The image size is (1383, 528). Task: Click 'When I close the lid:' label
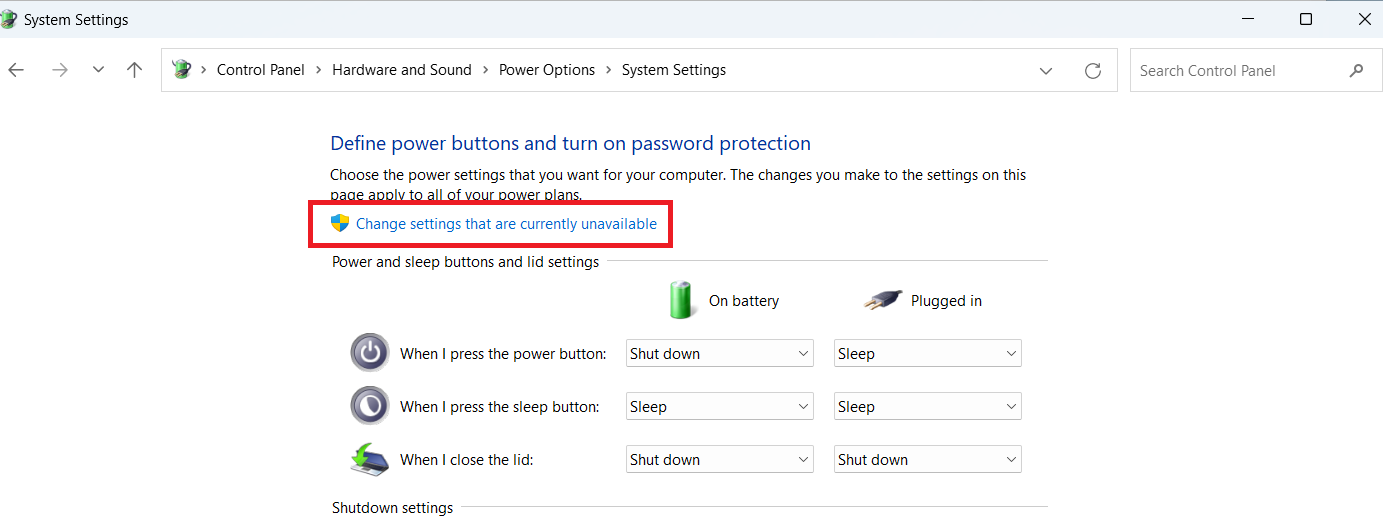pos(469,460)
